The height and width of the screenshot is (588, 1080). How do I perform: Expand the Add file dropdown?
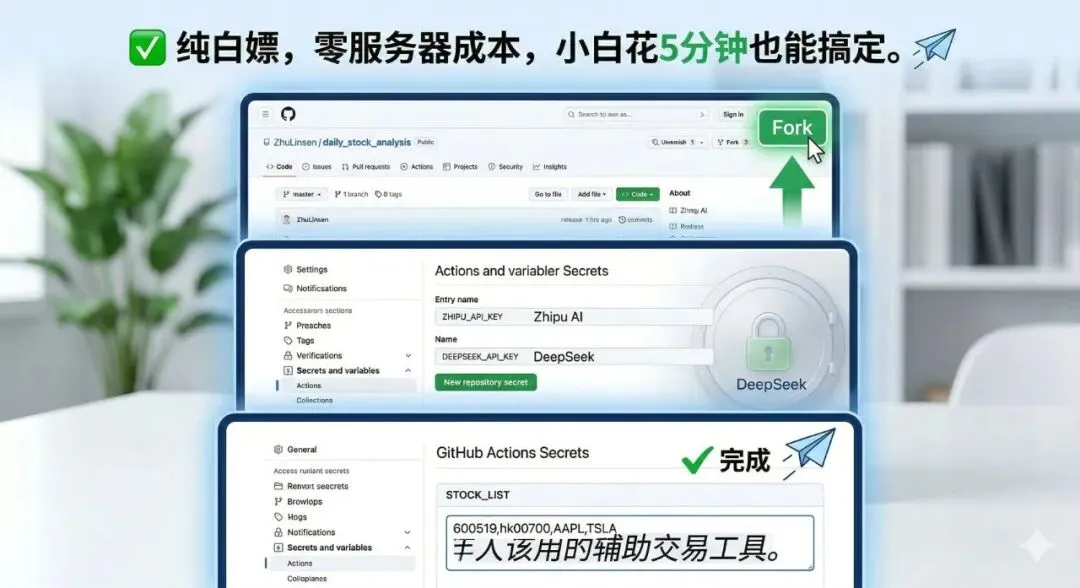(x=592, y=194)
